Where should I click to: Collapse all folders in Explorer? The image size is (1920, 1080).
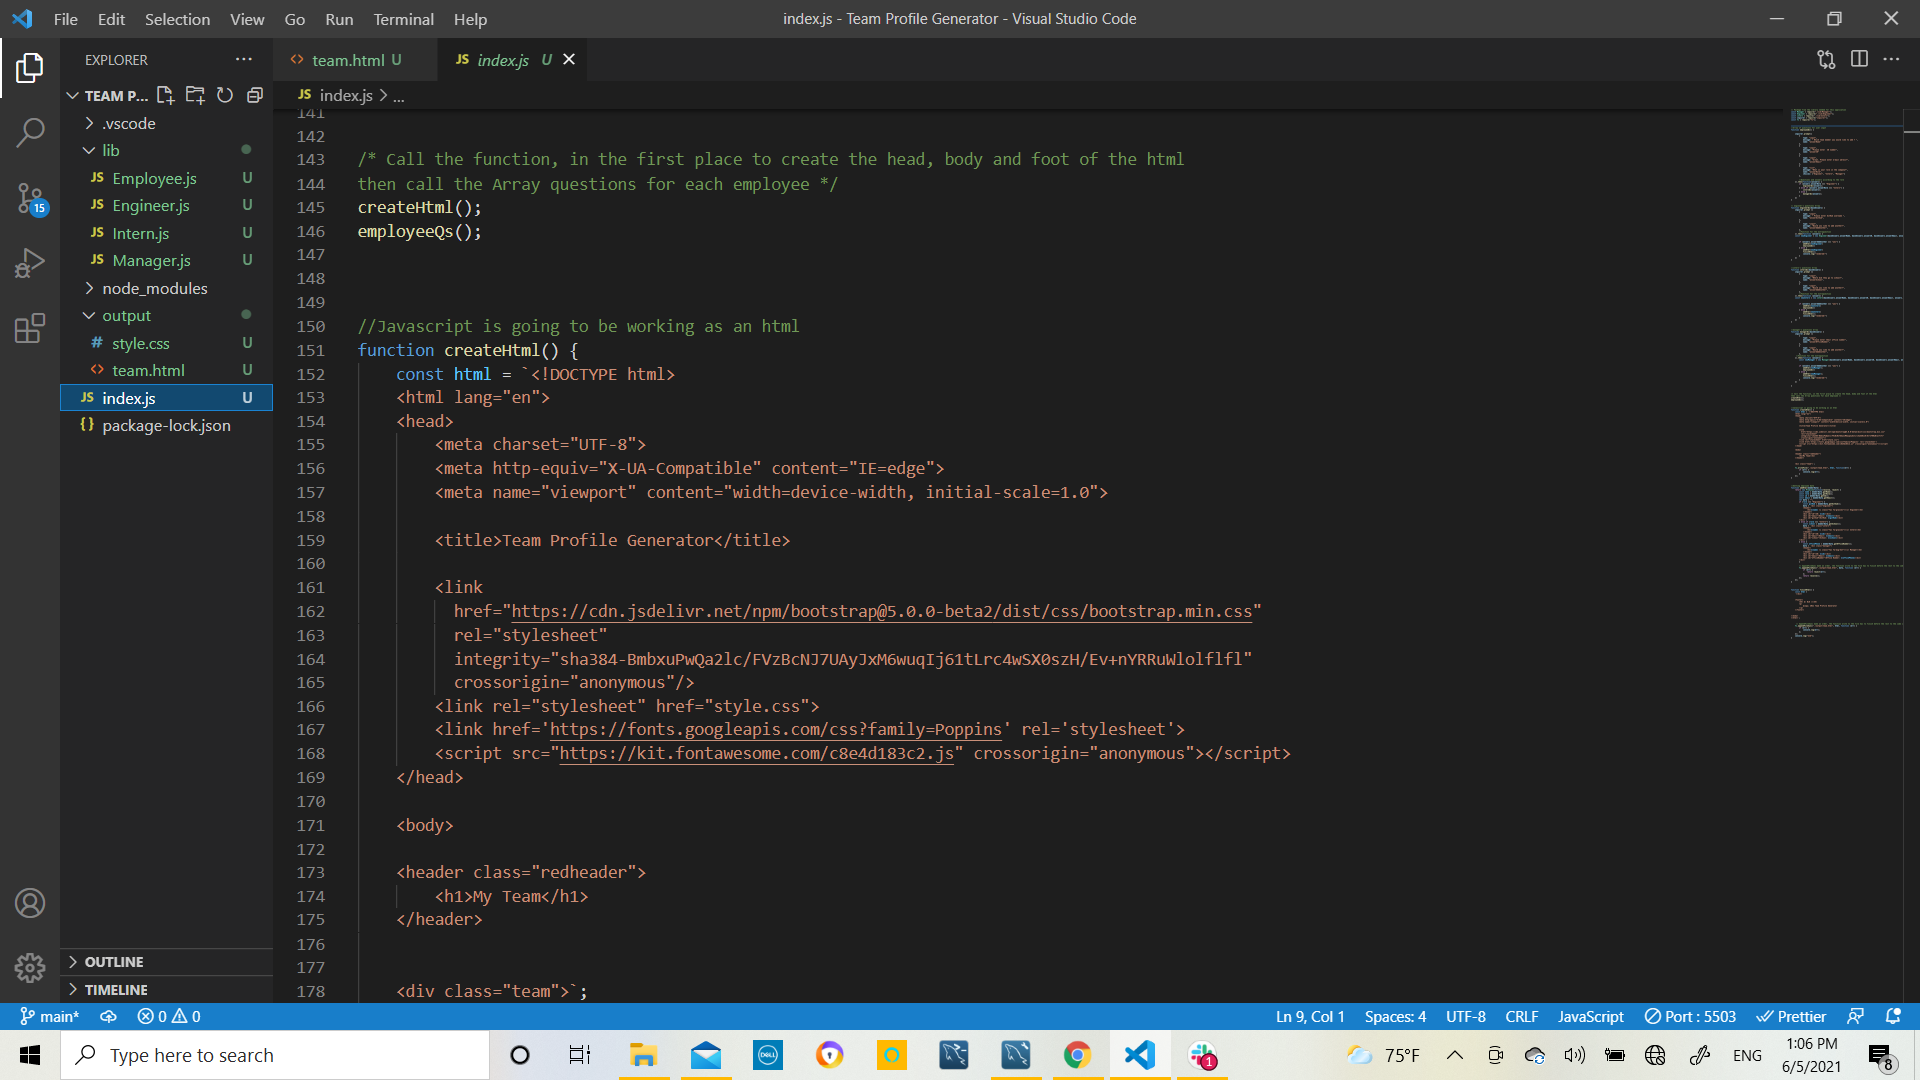254,95
